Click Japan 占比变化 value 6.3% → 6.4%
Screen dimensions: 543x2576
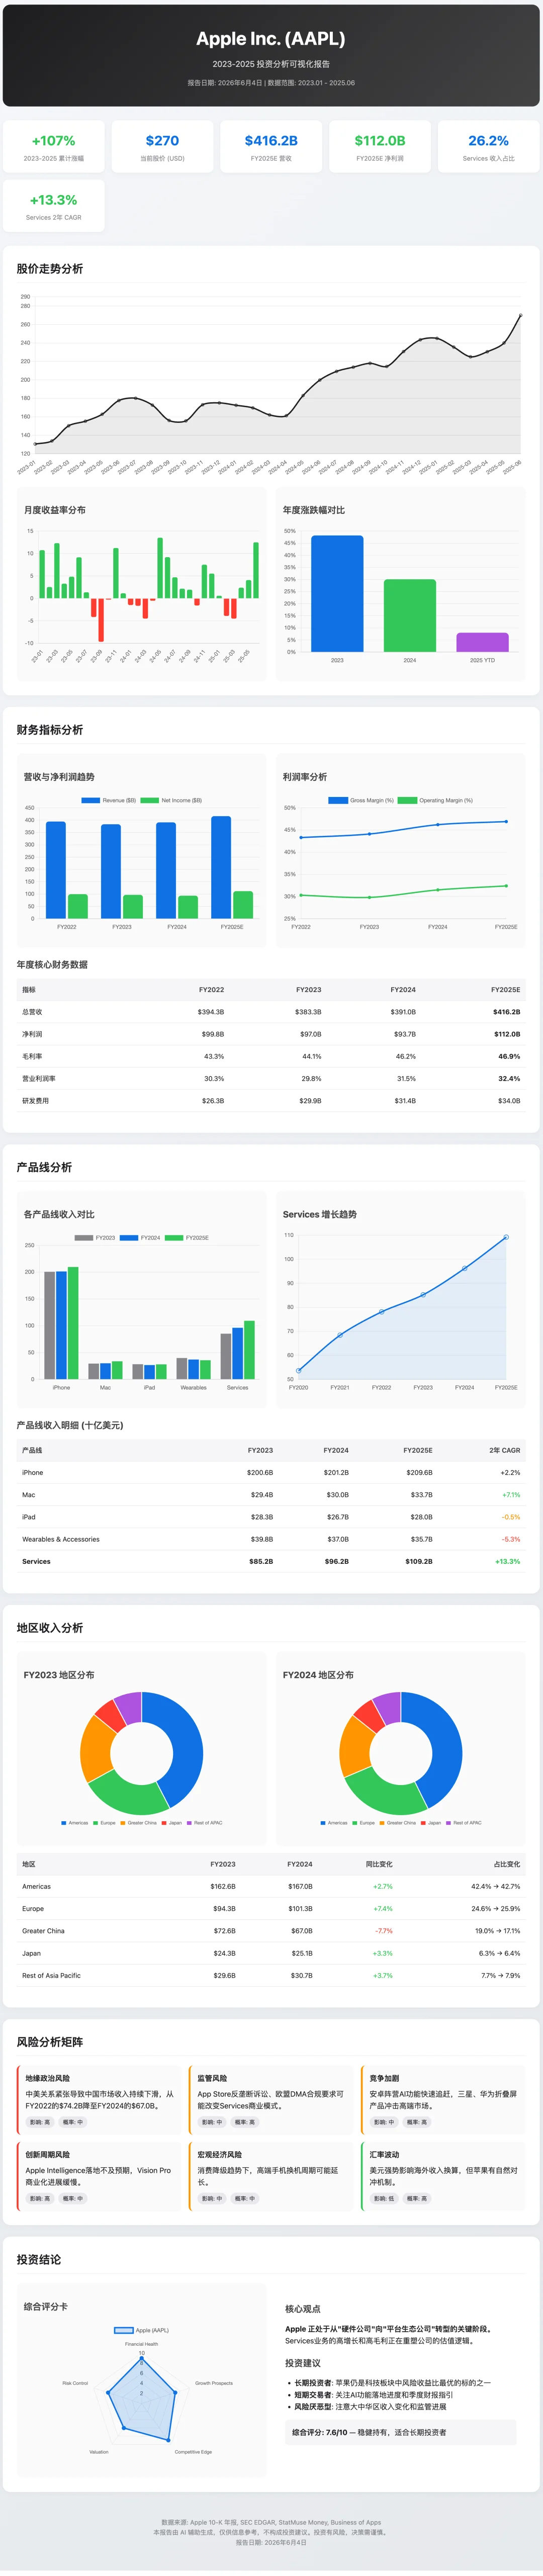pyautogui.click(x=499, y=1953)
